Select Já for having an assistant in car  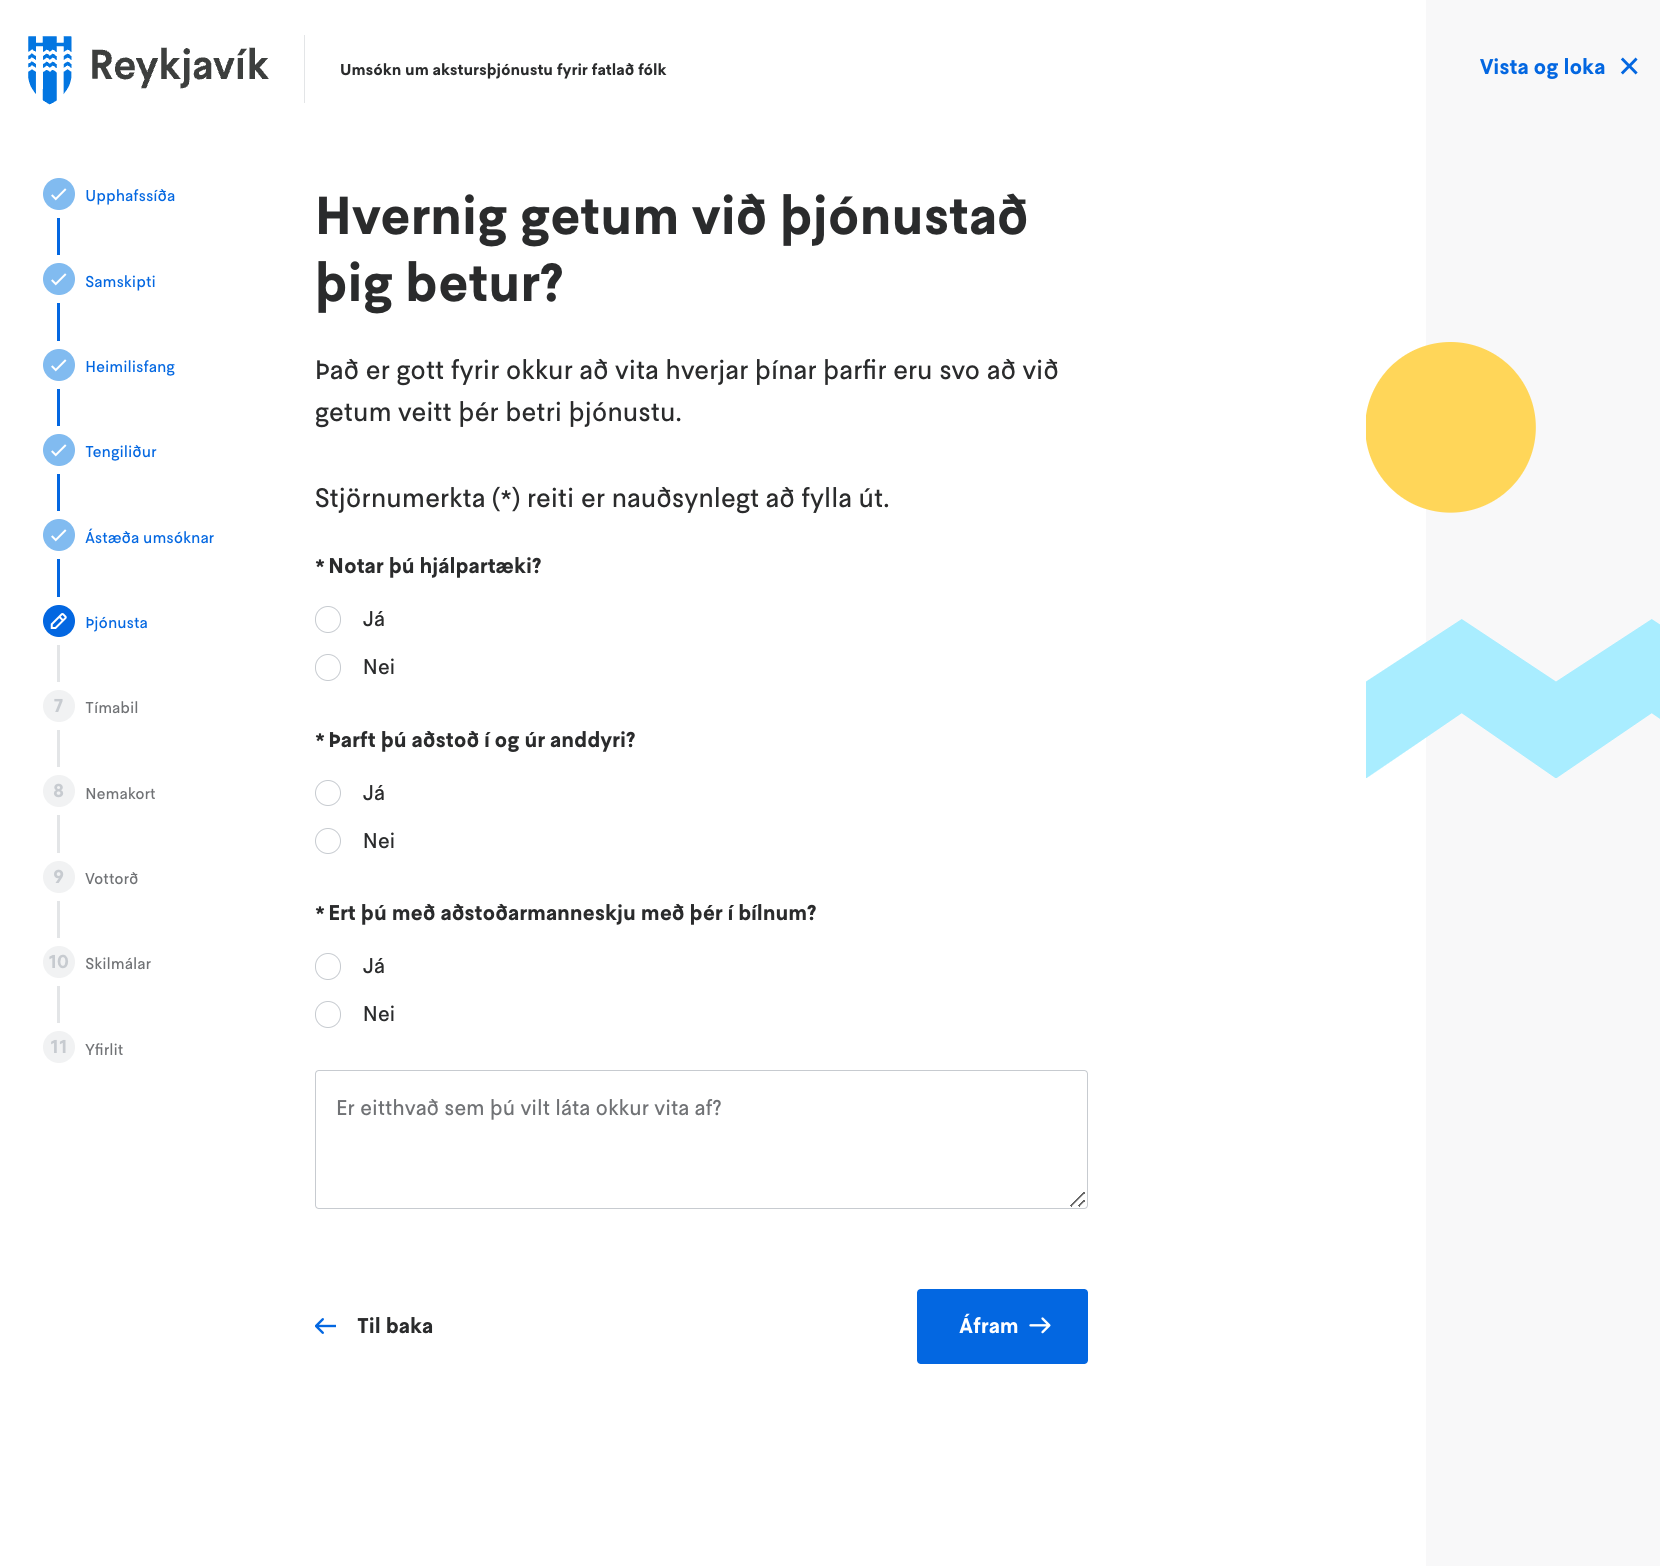pyautogui.click(x=328, y=967)
